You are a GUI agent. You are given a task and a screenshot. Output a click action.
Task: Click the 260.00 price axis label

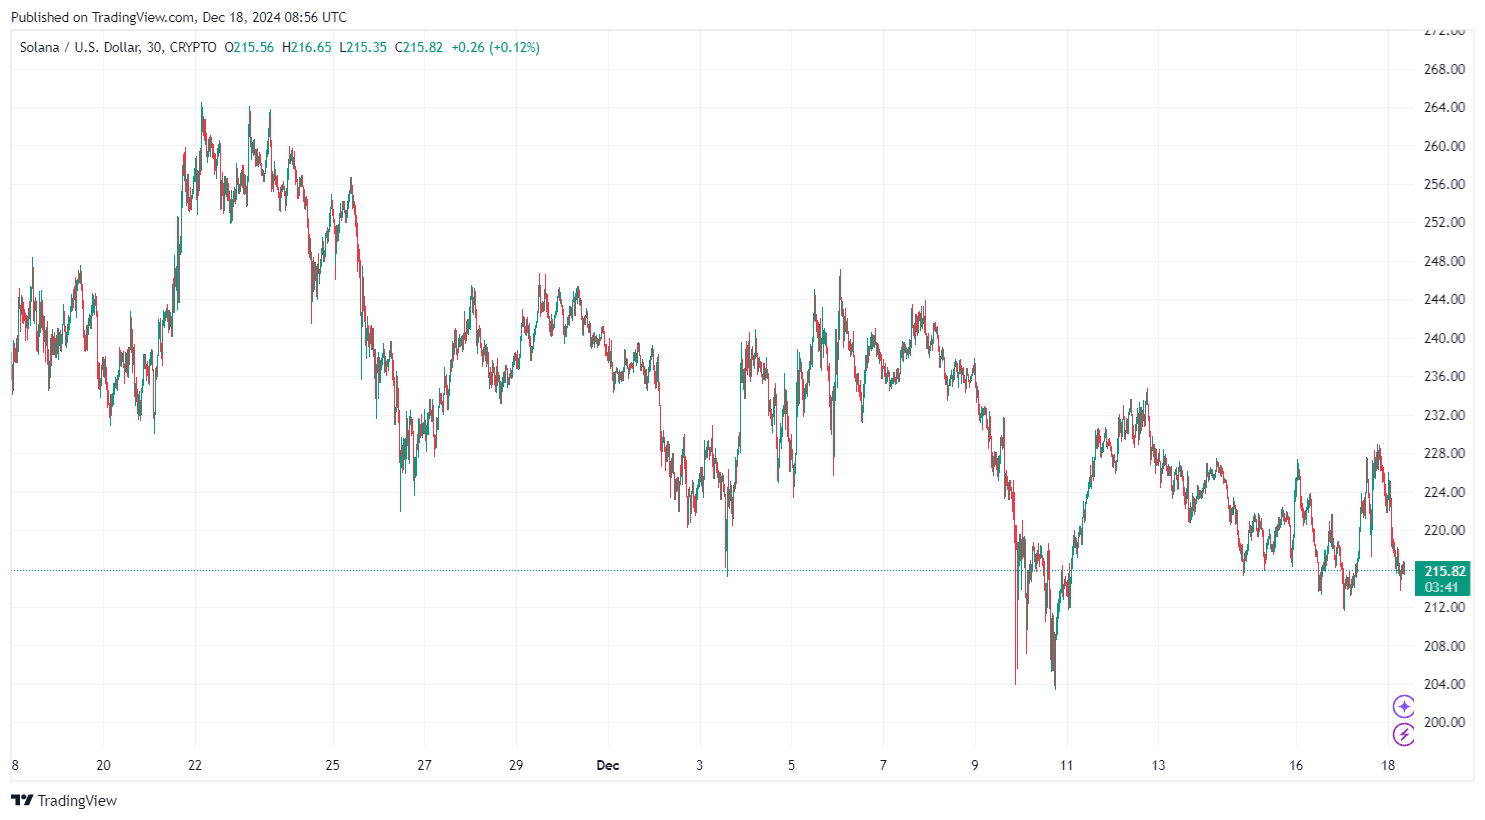pos(1444,146)
